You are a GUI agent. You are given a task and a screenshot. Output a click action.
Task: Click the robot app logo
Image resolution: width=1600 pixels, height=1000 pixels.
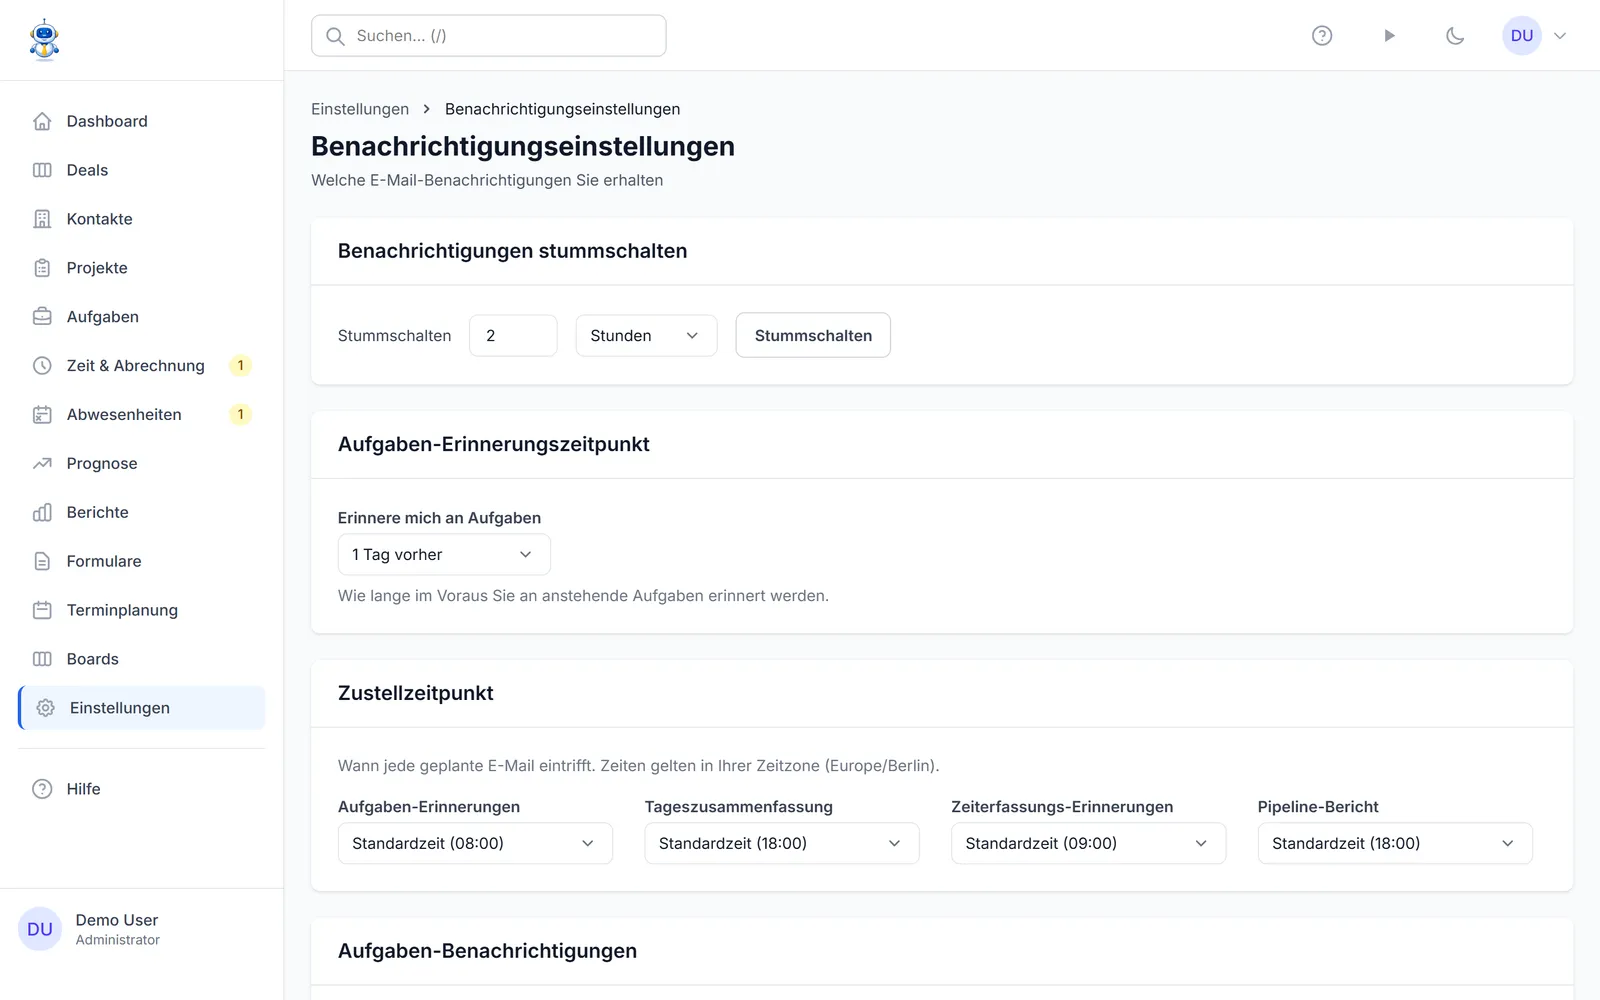(x=44, y=40)
